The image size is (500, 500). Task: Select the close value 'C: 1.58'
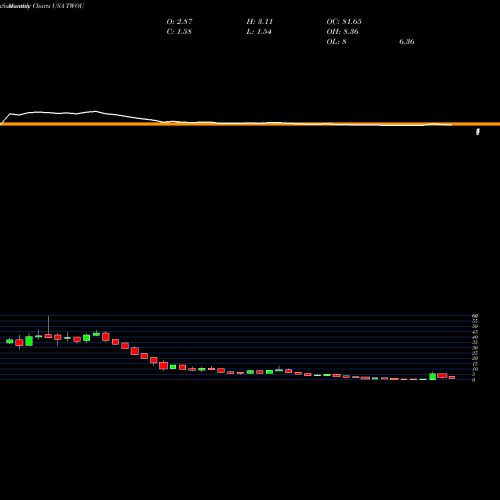(x=179, y=32)
